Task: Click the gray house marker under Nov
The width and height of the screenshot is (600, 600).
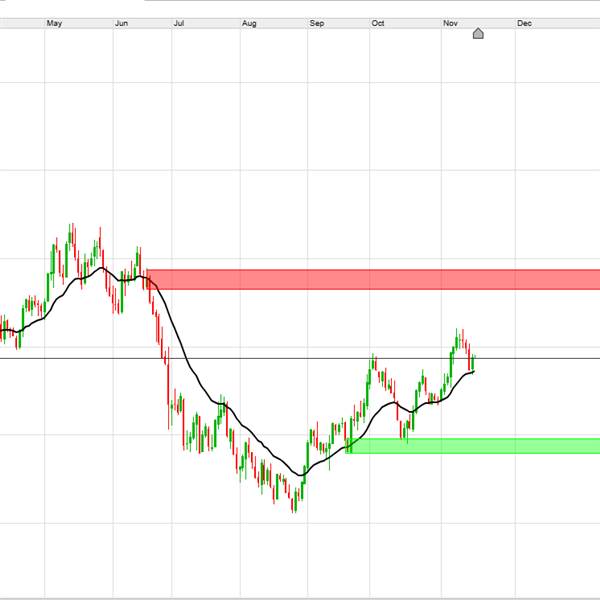Action: (x=478, y=34)
